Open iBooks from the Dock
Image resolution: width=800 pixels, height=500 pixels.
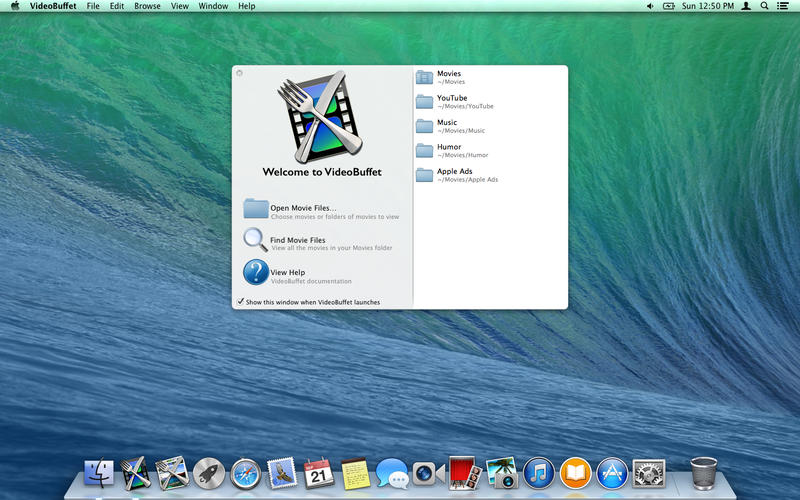[575, 473]
